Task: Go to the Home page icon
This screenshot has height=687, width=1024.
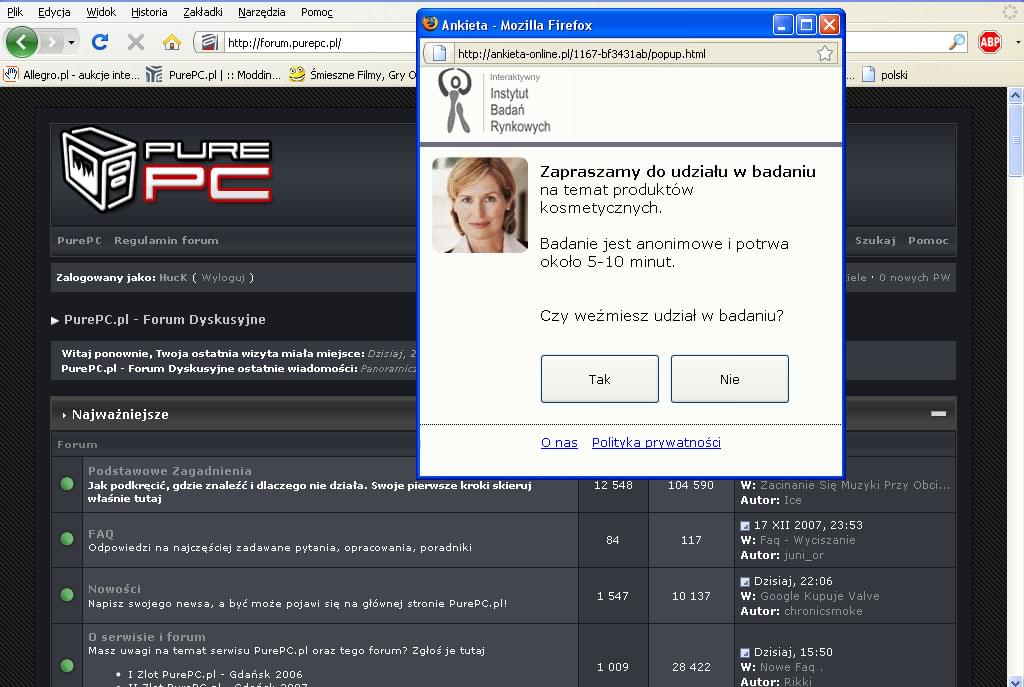Action: coord(172,42)
